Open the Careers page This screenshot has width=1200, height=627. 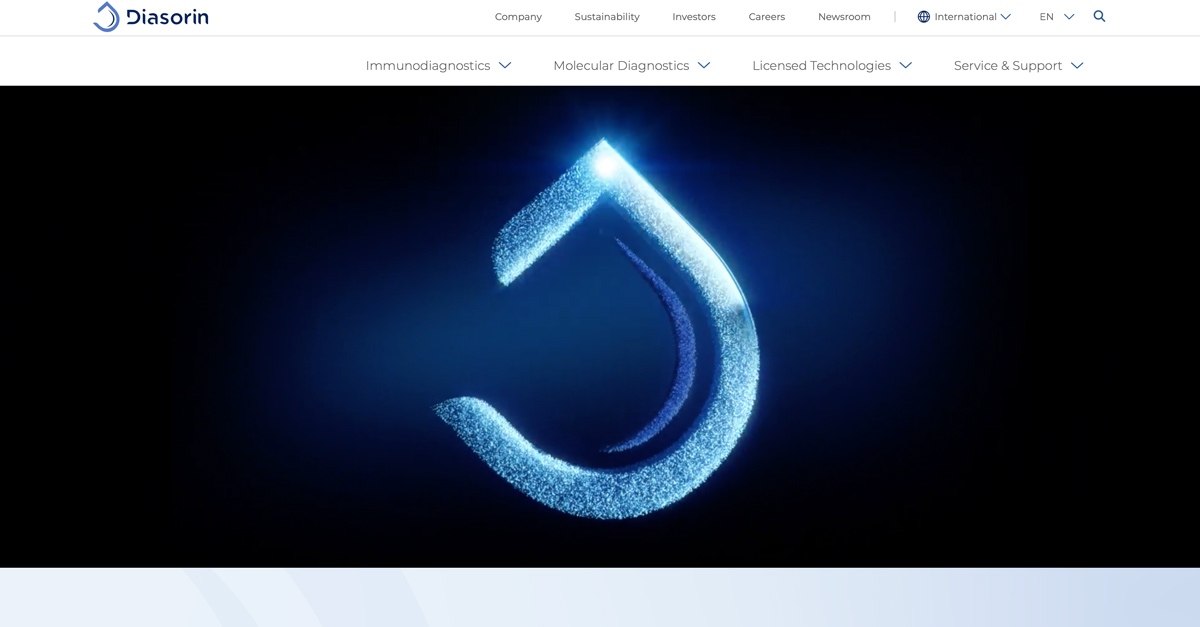[767, 17]
